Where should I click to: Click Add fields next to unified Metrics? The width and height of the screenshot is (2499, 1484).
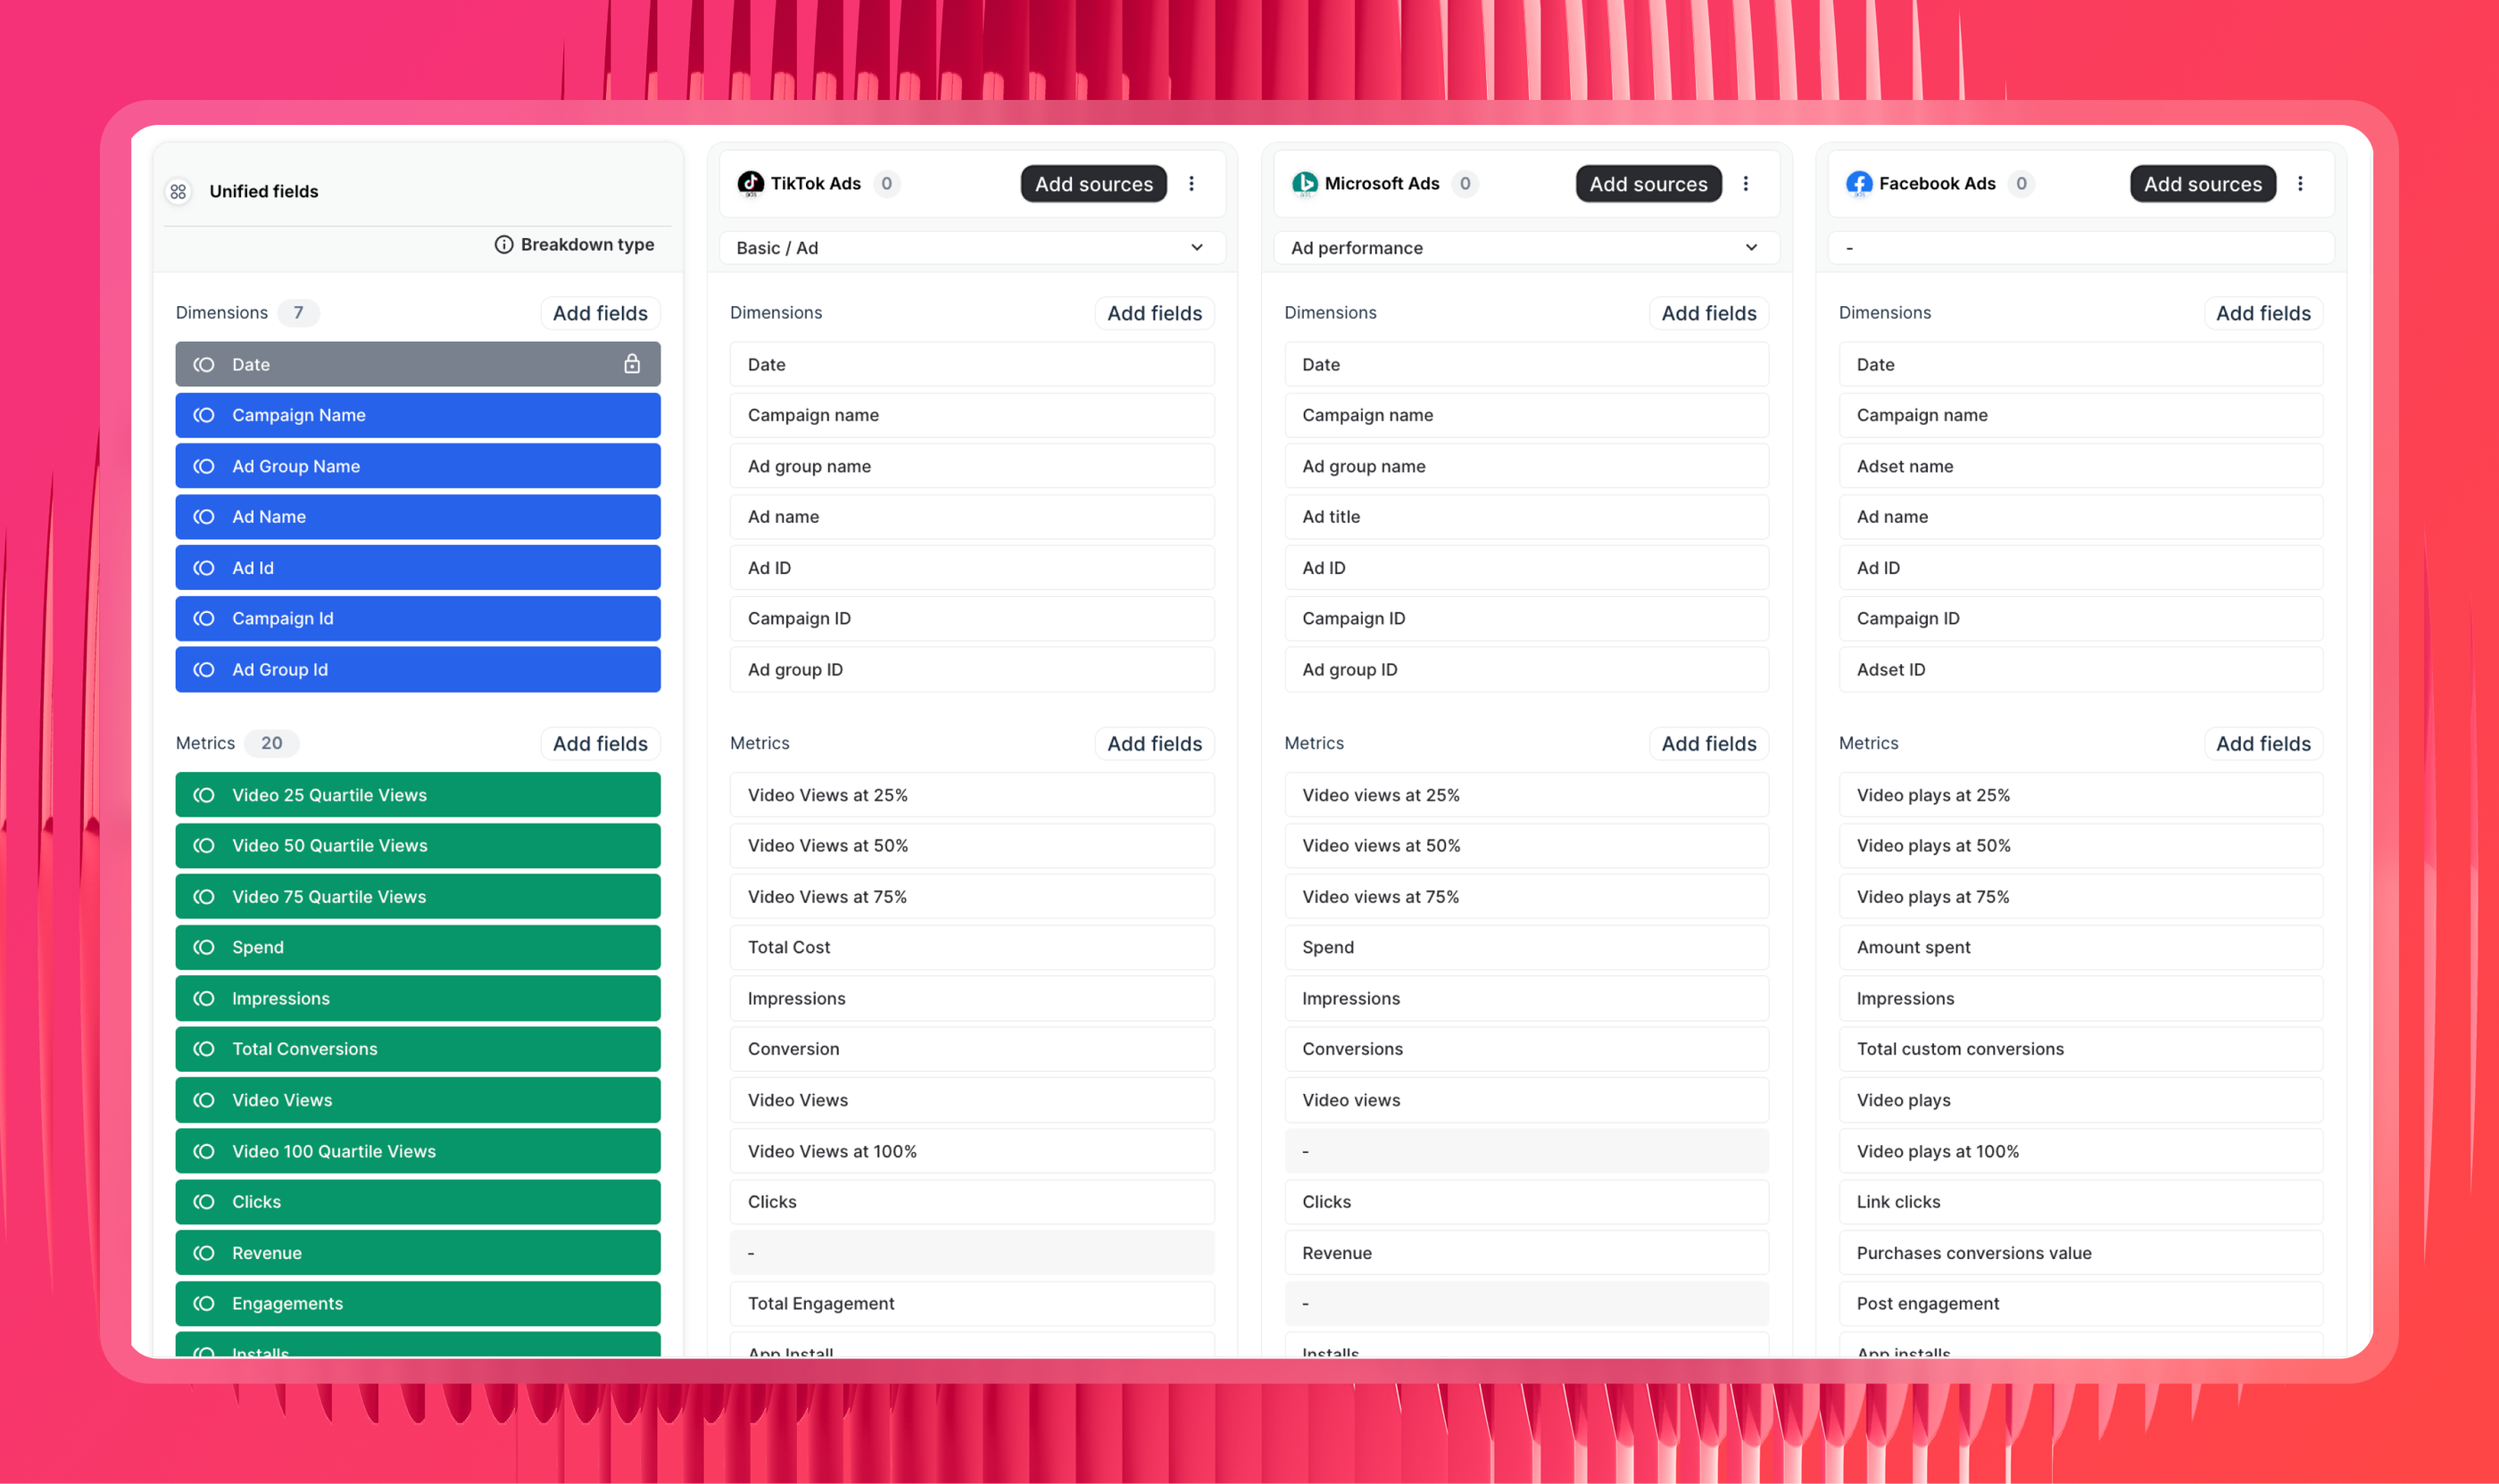600,744
